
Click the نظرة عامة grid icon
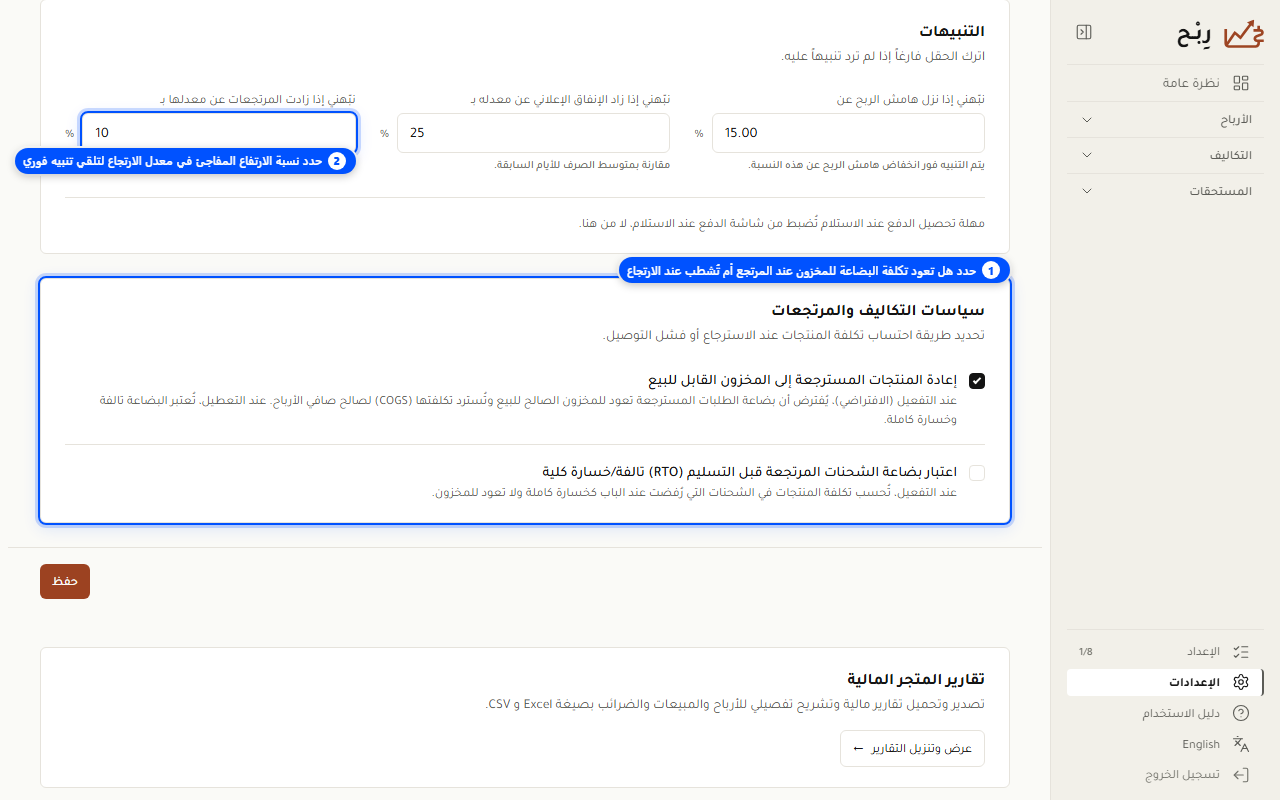coord(1241,83)
